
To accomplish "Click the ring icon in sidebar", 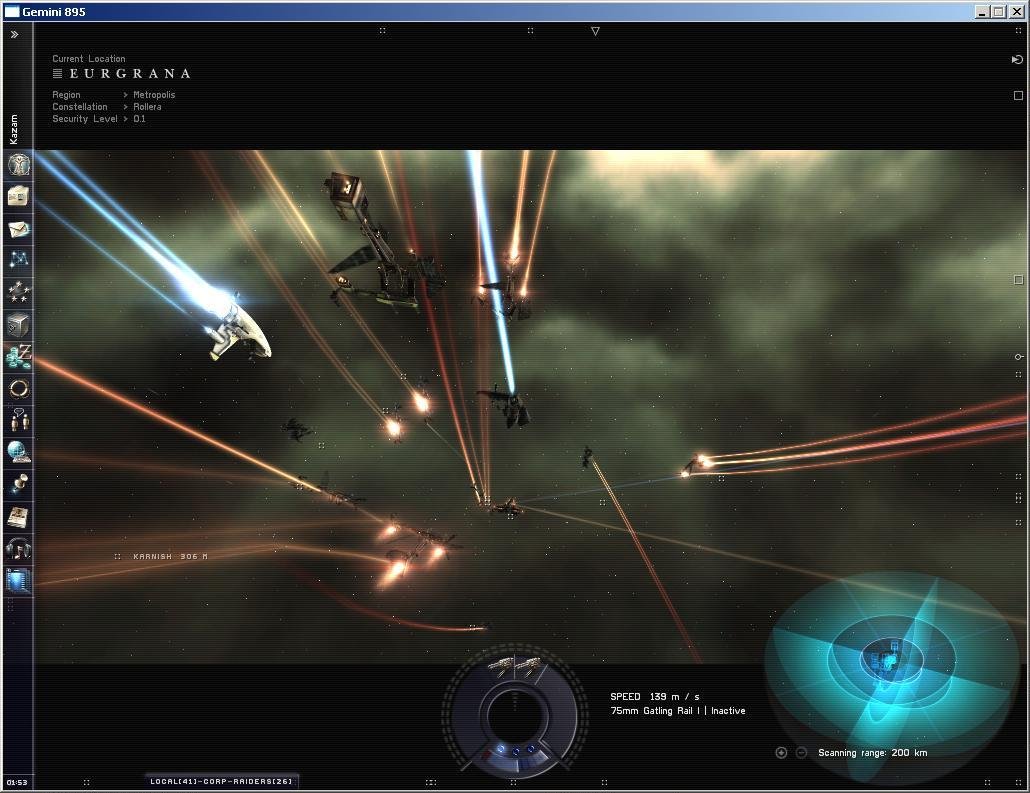I will [x=18, y=388].
